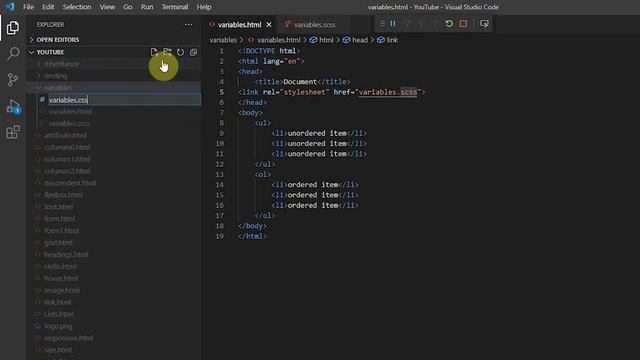
Task: Click the variables.html breadcrumb
Action: click(279, 40)
